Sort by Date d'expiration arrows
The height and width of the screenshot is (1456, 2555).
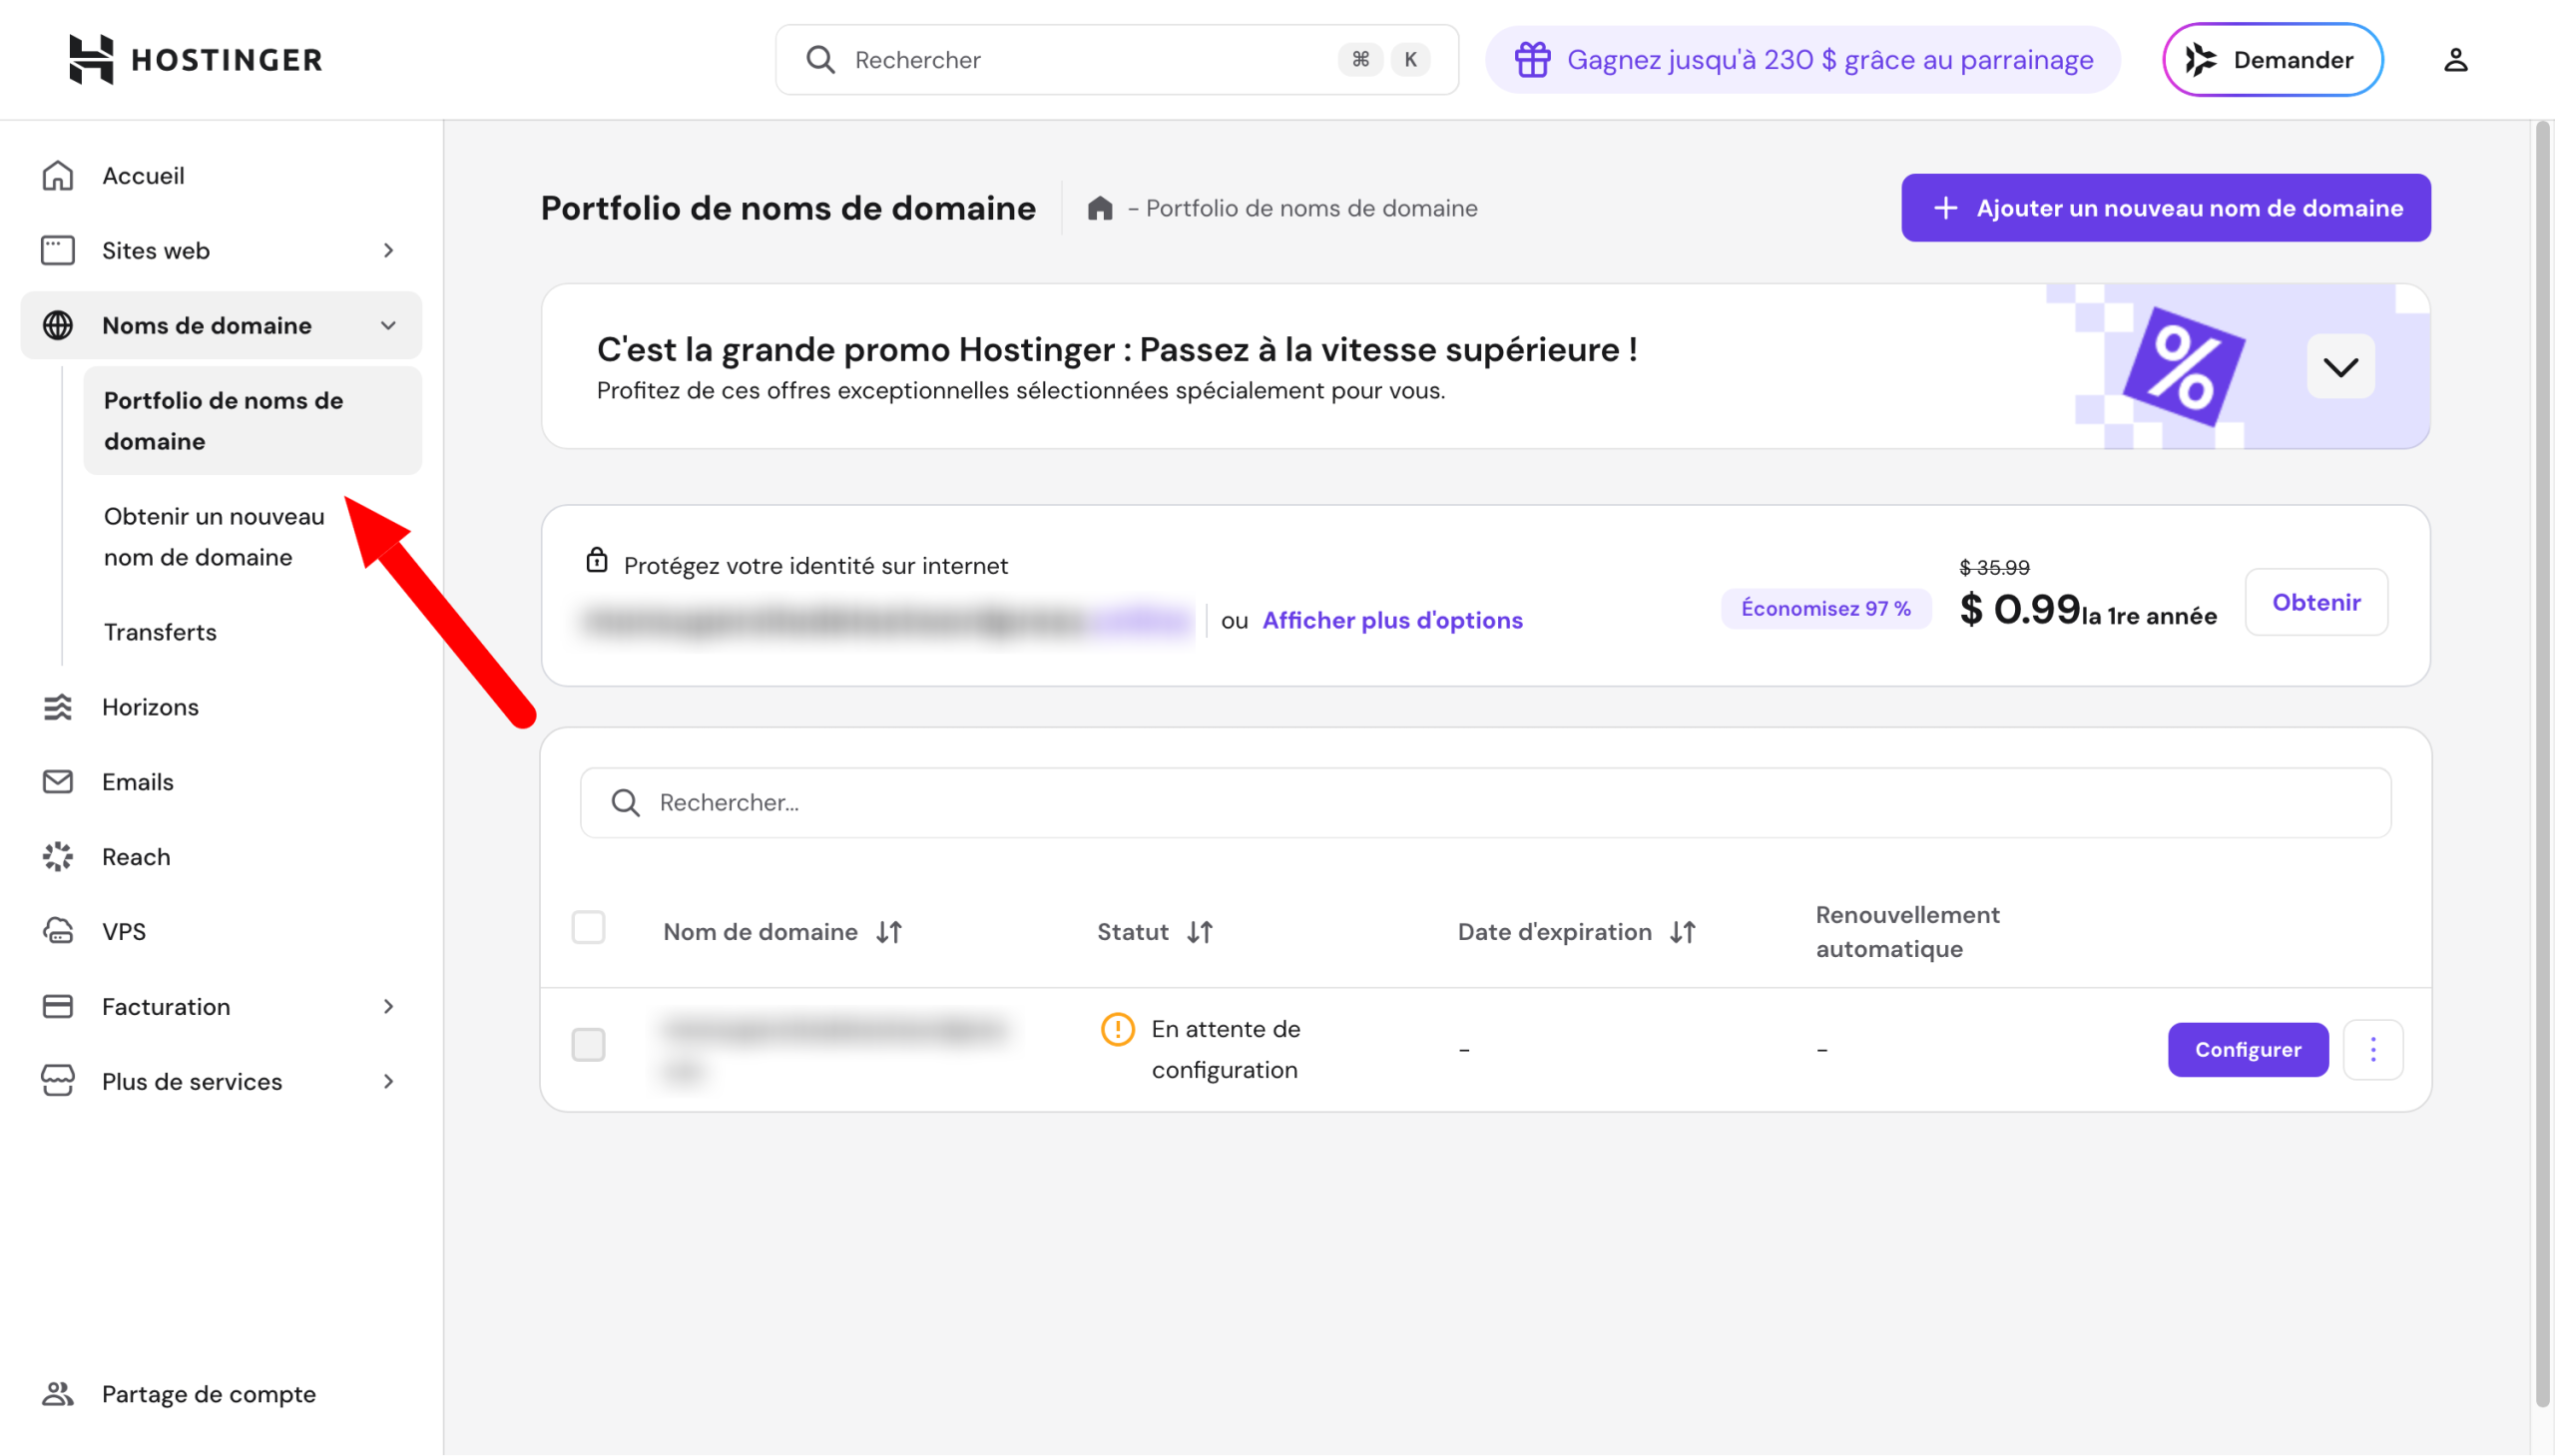pyautogui.click(x=1683, y=933)
